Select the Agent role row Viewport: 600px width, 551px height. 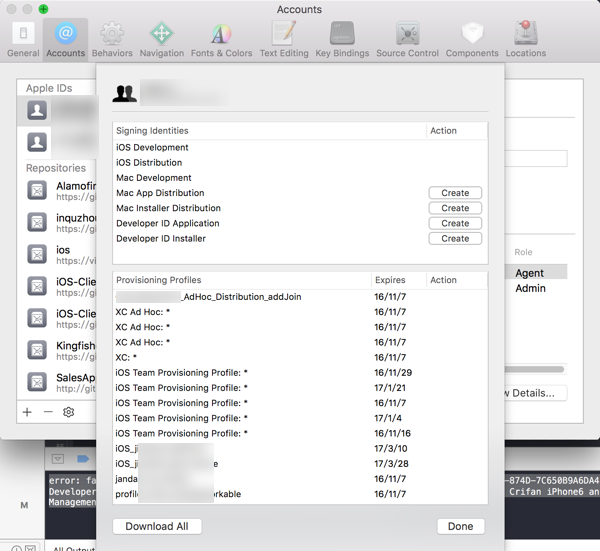[x=536, y=273]
